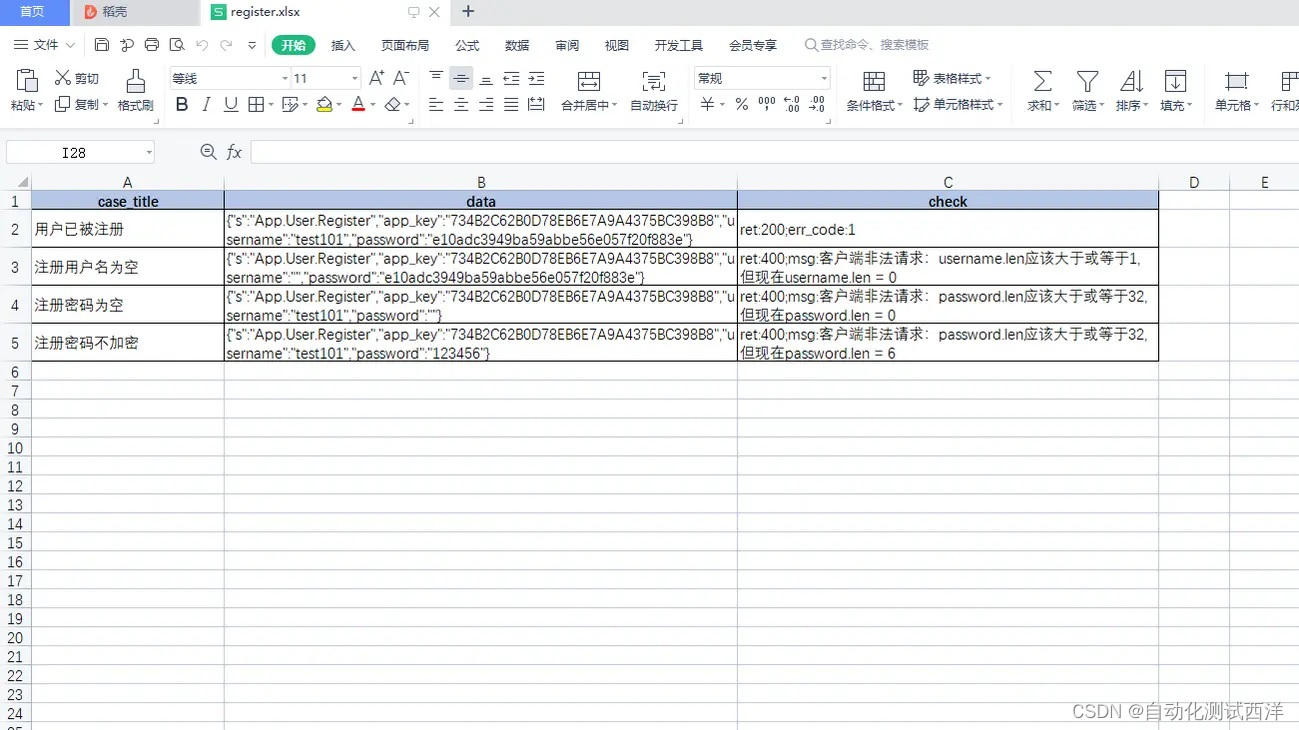Align cell content to bottom
Screen dimensions: 1299x730
(x=486, y=78)
